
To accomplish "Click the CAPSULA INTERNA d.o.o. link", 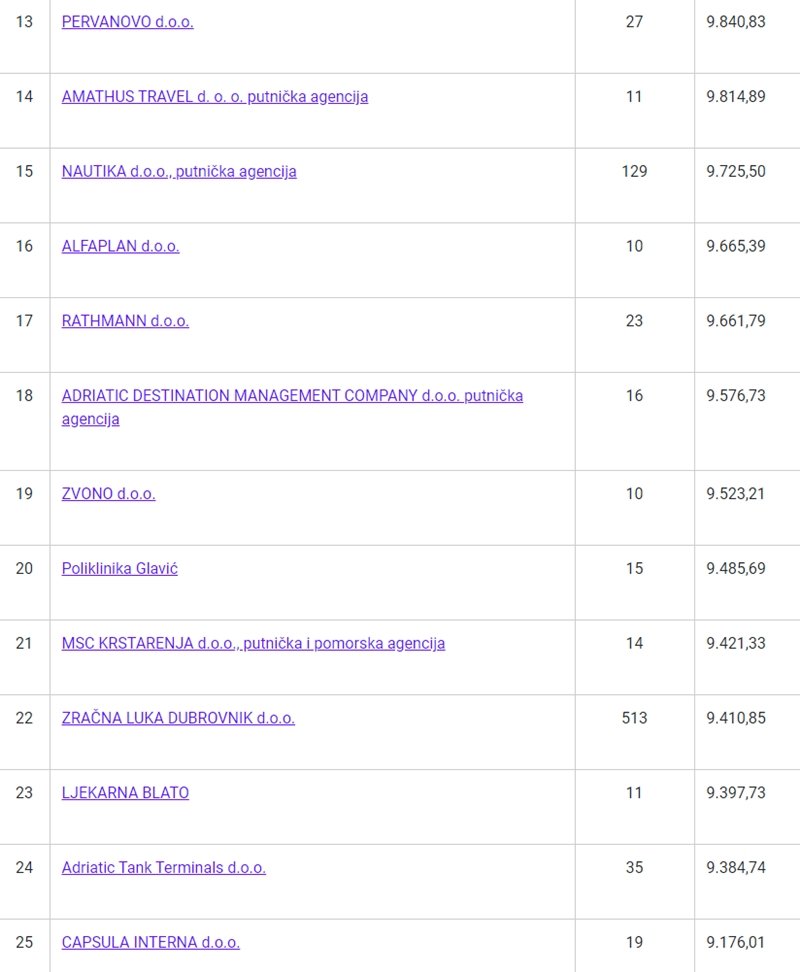I will [x=150, y=942].
